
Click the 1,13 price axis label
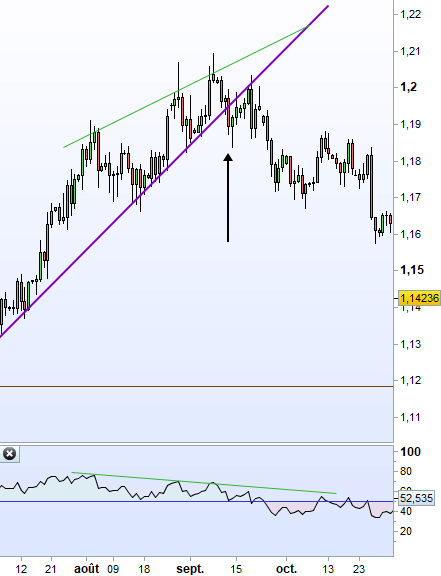point(410,344)
